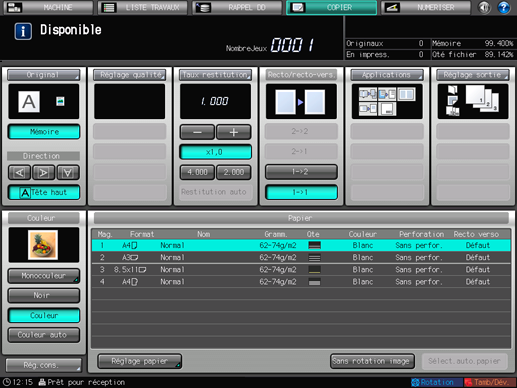Click the original document A preview icon
Screen dimensions: 517x388
click(29, 102)
